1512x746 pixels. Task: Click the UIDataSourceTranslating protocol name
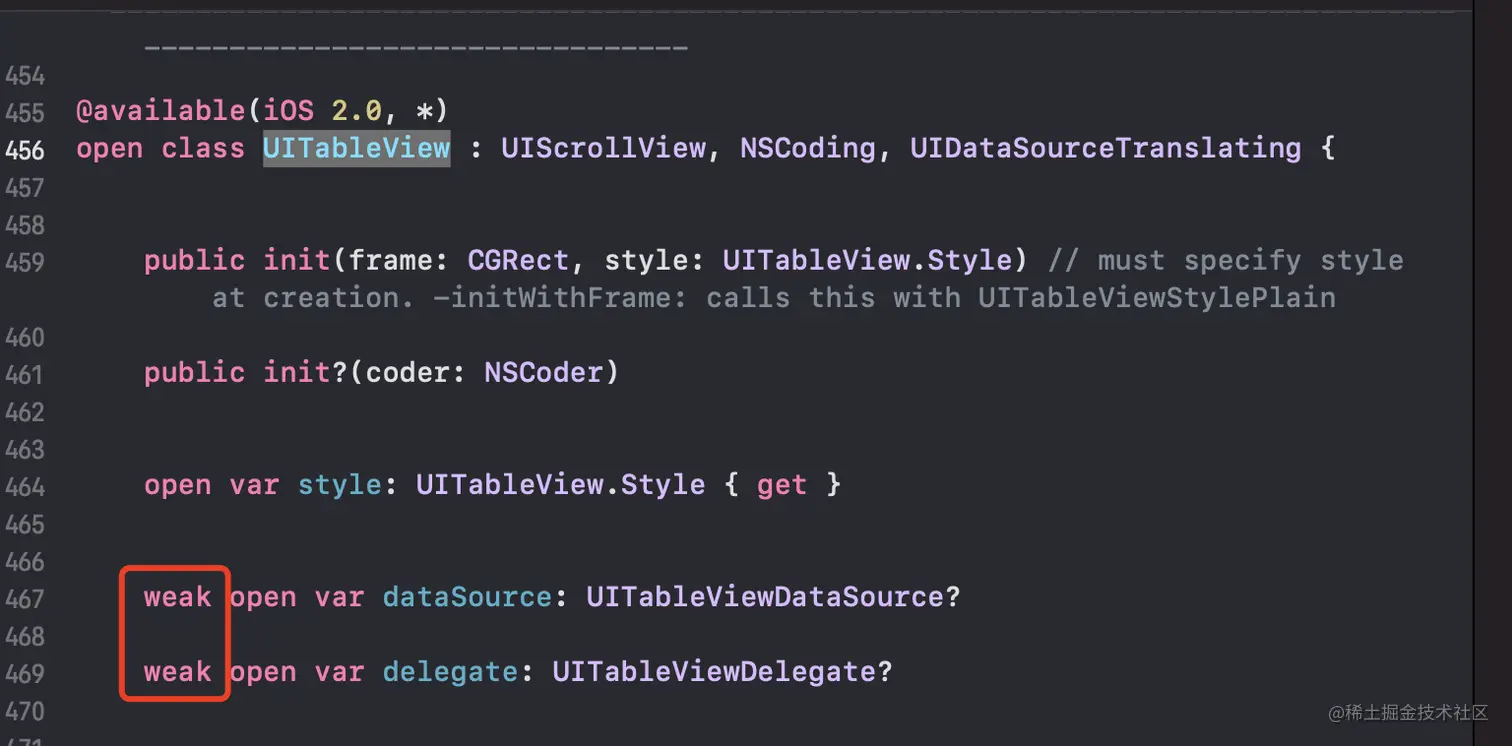[x=1105, y=149]
